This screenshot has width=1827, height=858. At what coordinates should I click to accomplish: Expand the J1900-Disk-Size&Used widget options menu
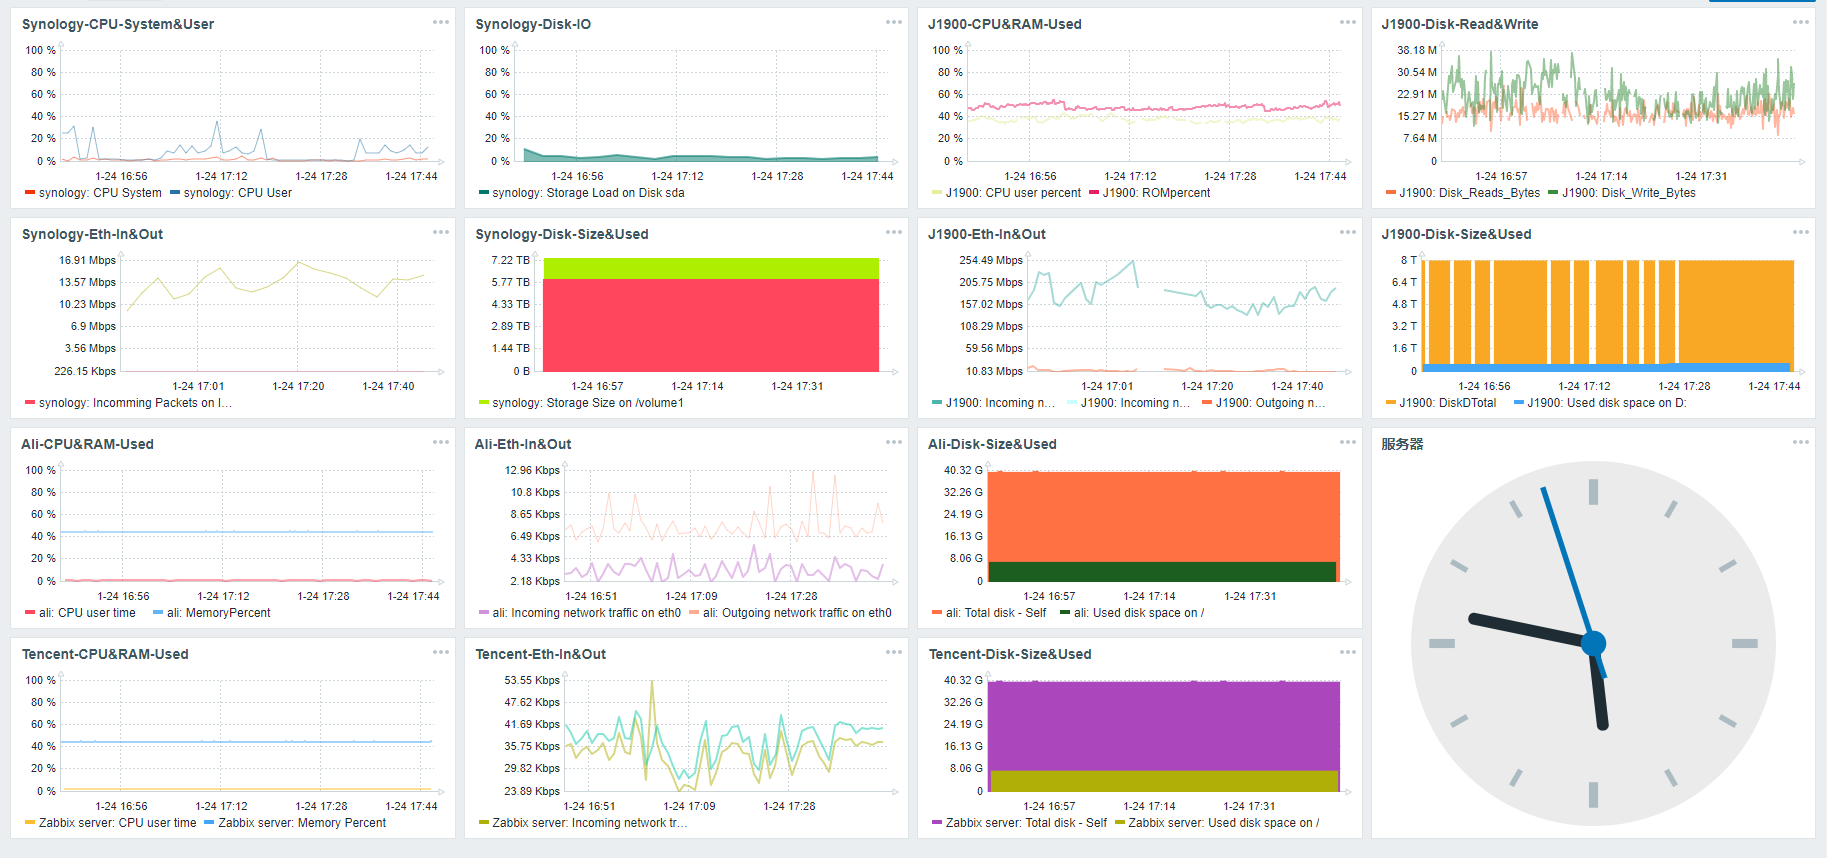coord(1800,232)
